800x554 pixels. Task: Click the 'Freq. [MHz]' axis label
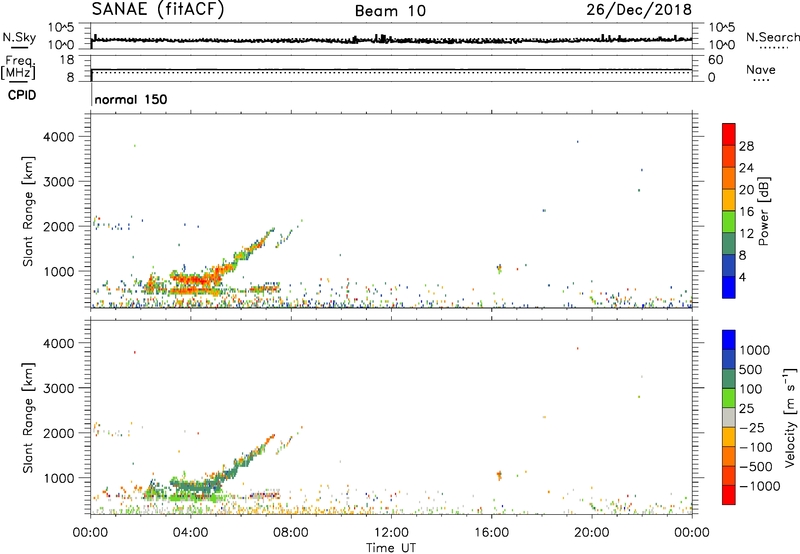pyautogui.click(x=19, y=67)
